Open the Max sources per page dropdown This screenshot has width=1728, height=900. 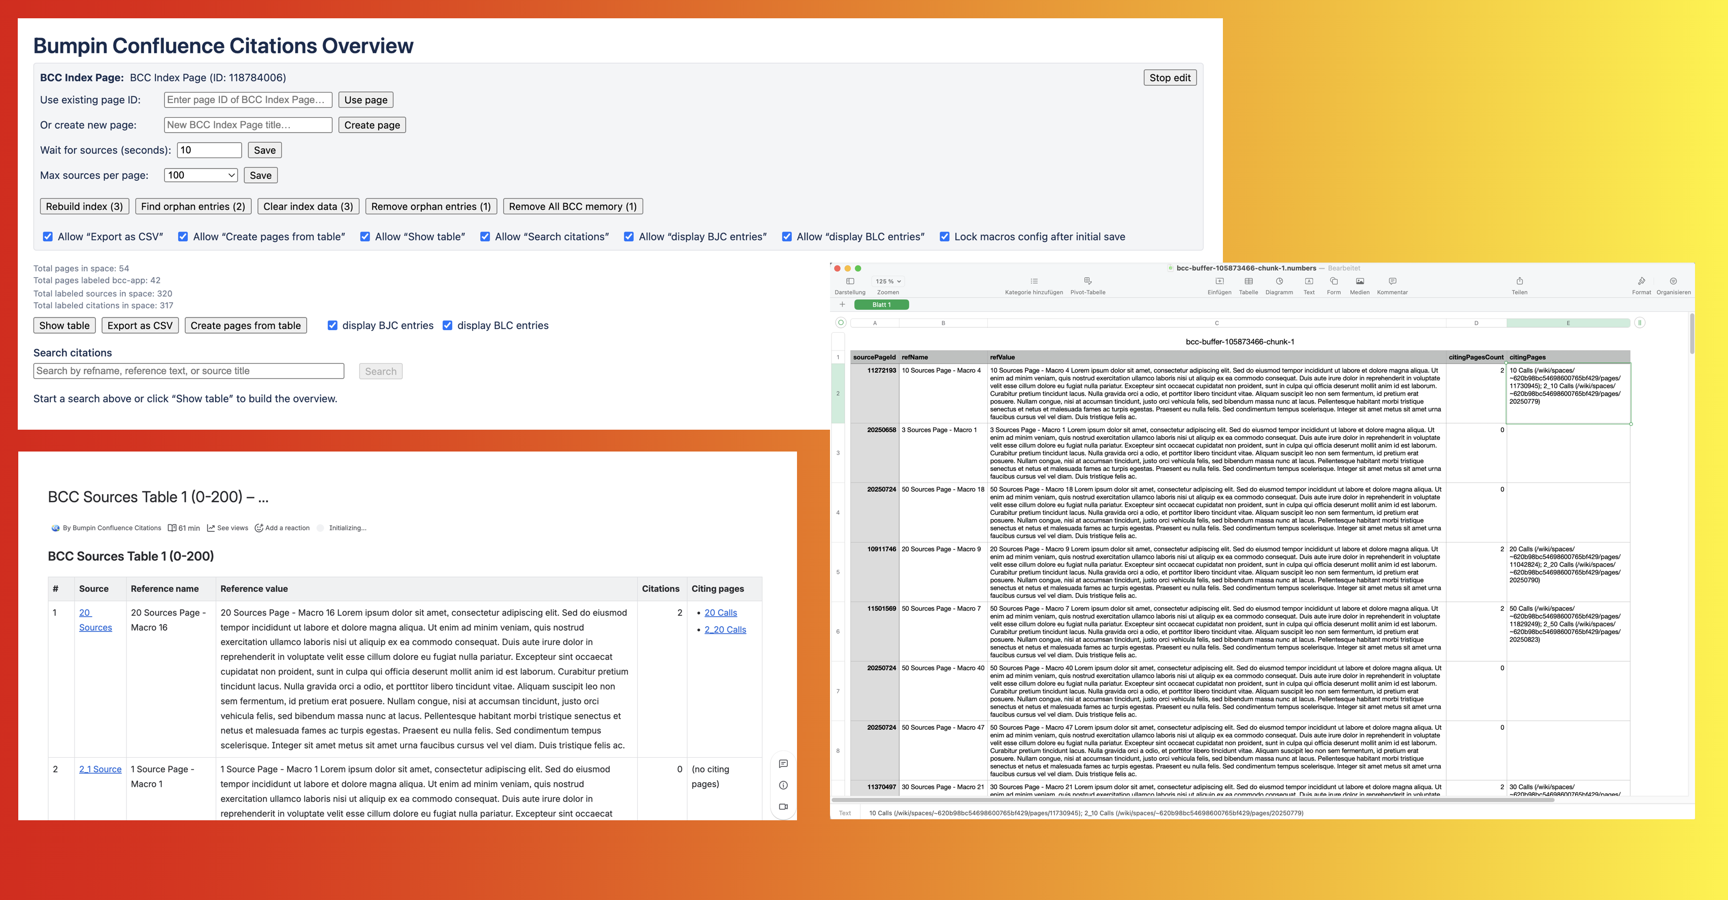tap(200, 175)
